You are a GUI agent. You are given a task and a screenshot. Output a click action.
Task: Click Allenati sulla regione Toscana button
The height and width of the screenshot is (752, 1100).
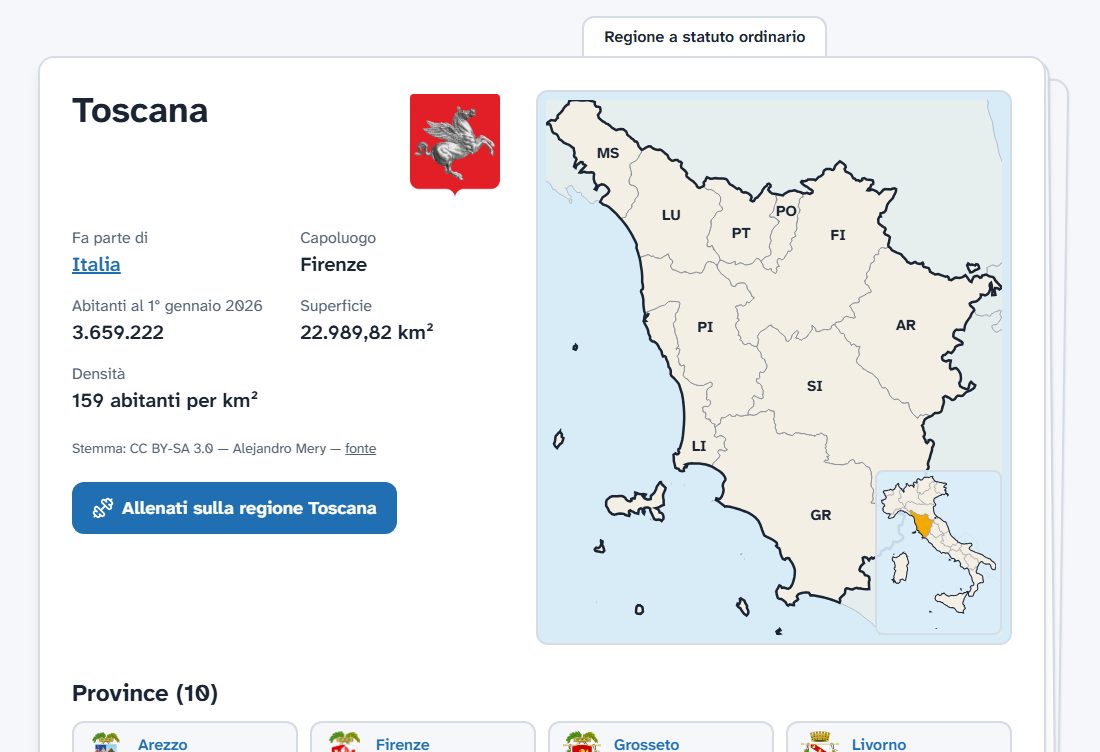click(x=234, y=508)
